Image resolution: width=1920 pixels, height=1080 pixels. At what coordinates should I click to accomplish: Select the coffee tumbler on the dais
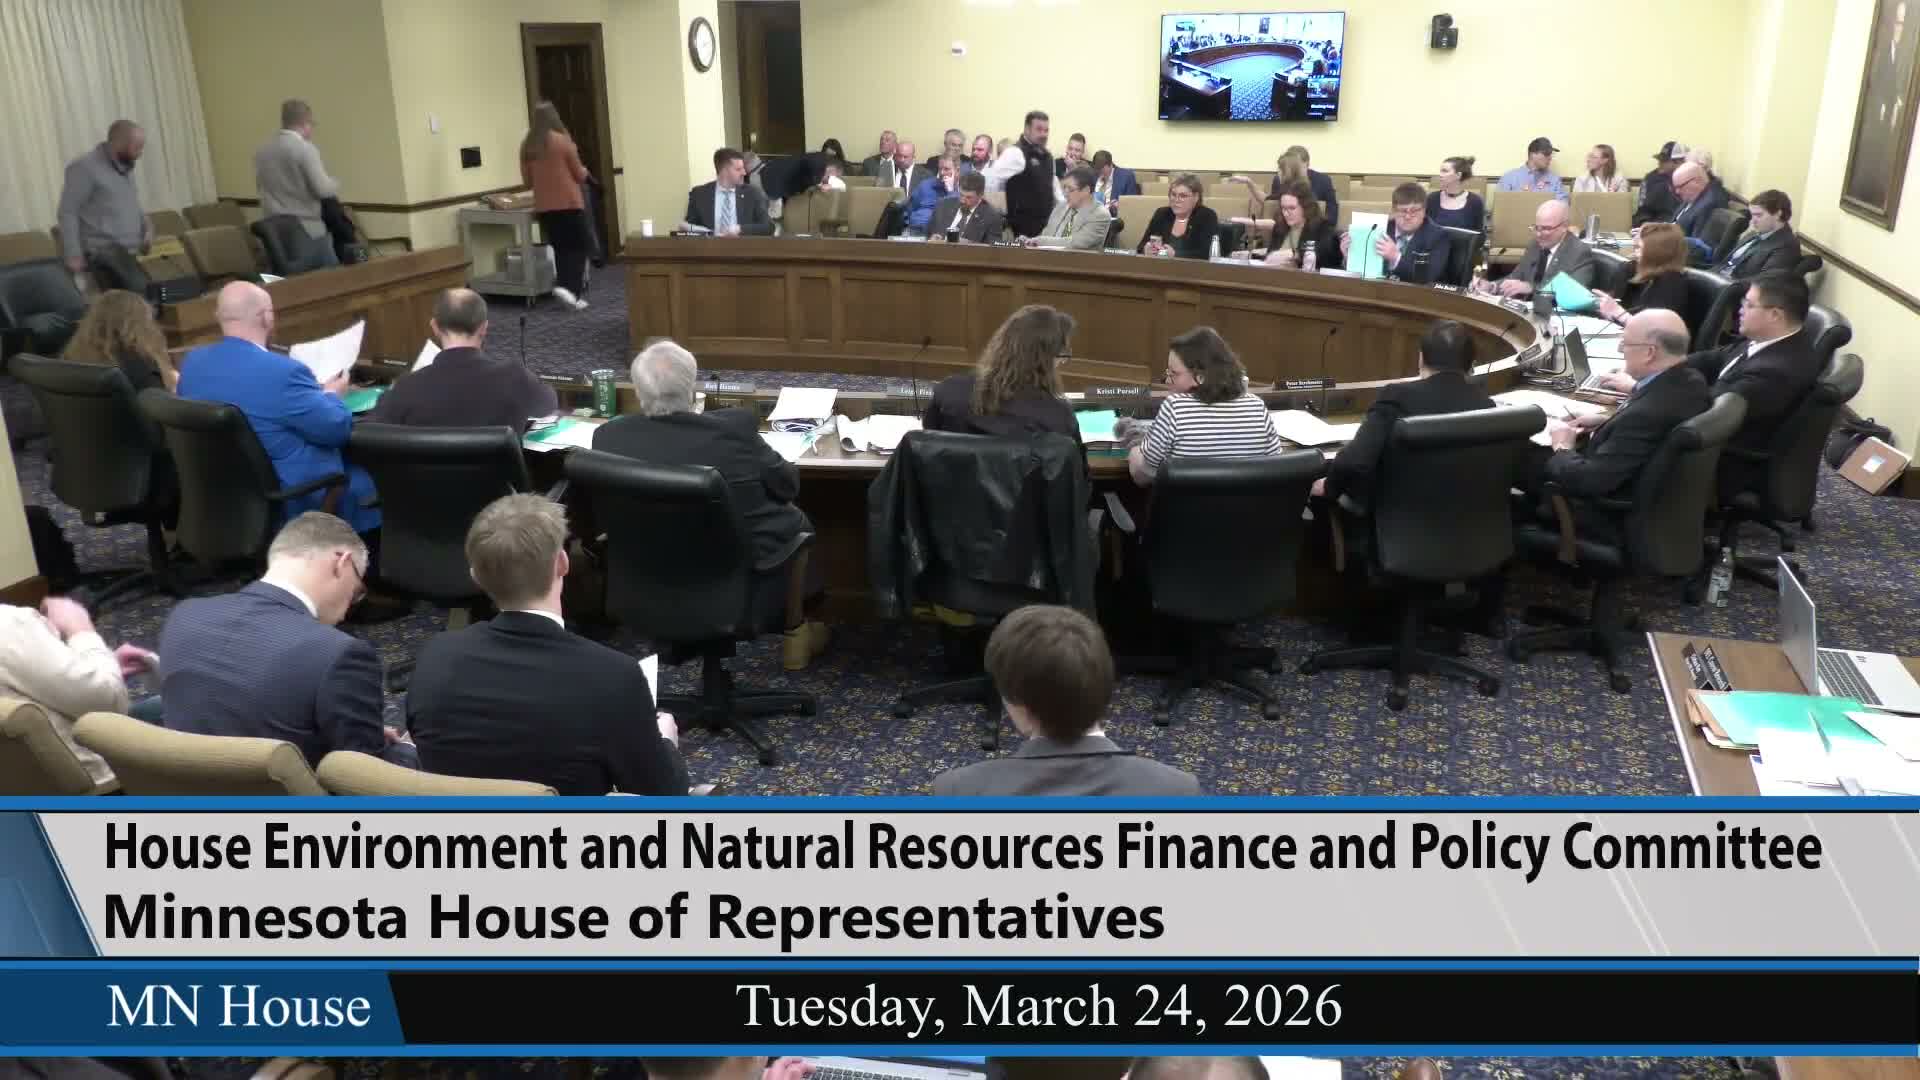coord(604,391)
